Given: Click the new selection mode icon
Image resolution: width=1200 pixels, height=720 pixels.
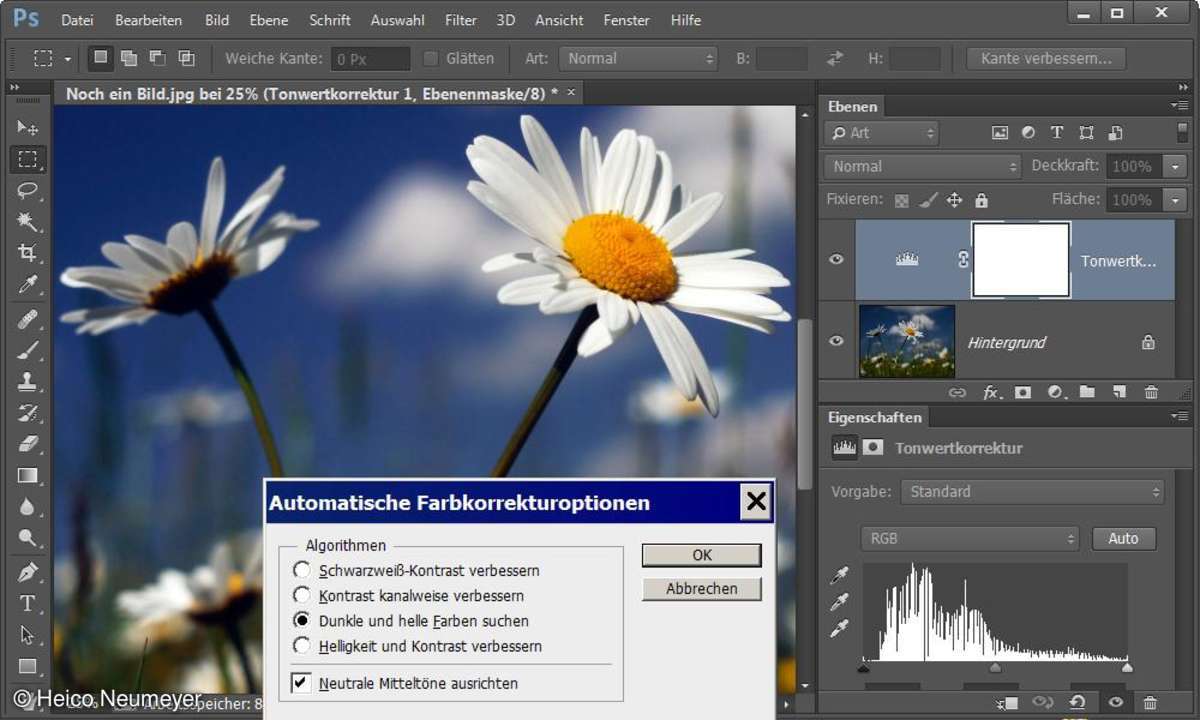Looking at the screenshot, I should [100, 58].
